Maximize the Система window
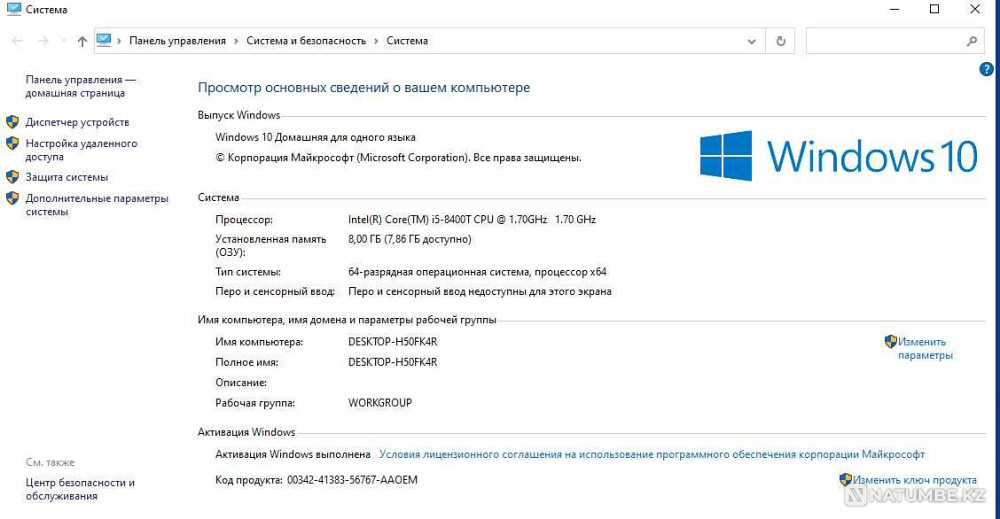1000x519 pixels. [934, 9]
